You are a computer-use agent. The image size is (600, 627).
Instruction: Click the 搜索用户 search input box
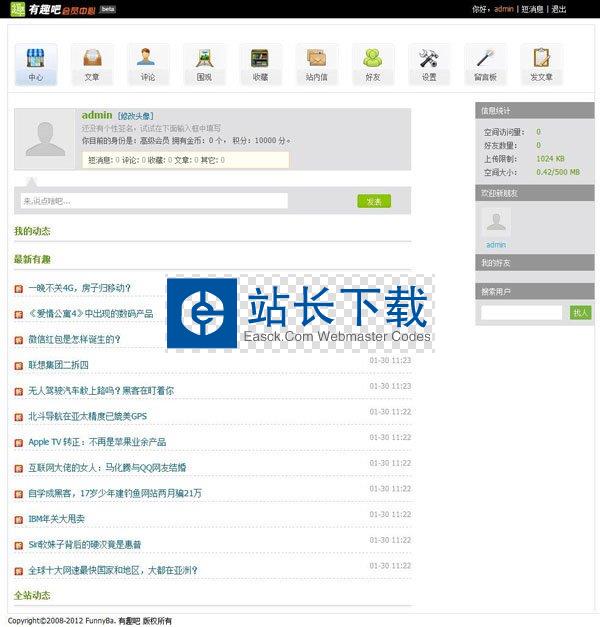[x=521, y=313]
